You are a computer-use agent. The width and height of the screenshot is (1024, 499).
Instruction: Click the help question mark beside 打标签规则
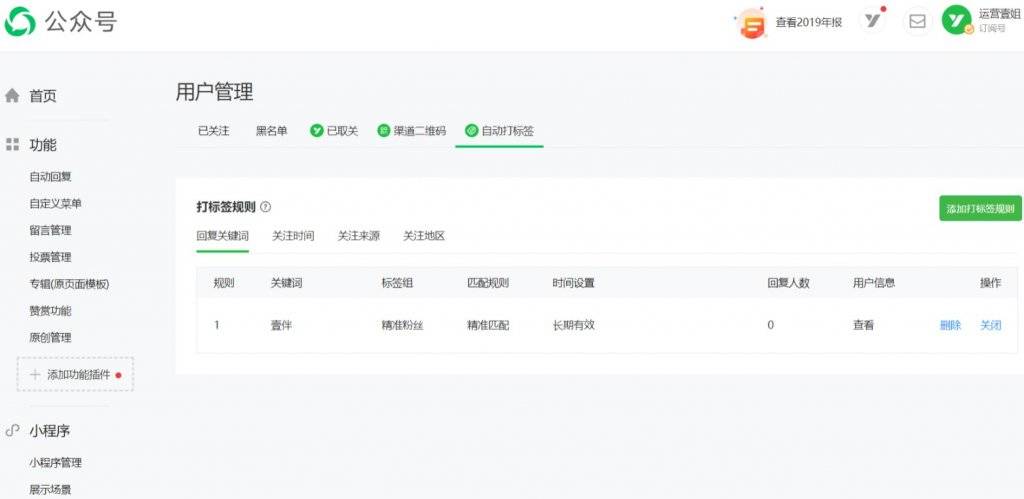265,207
